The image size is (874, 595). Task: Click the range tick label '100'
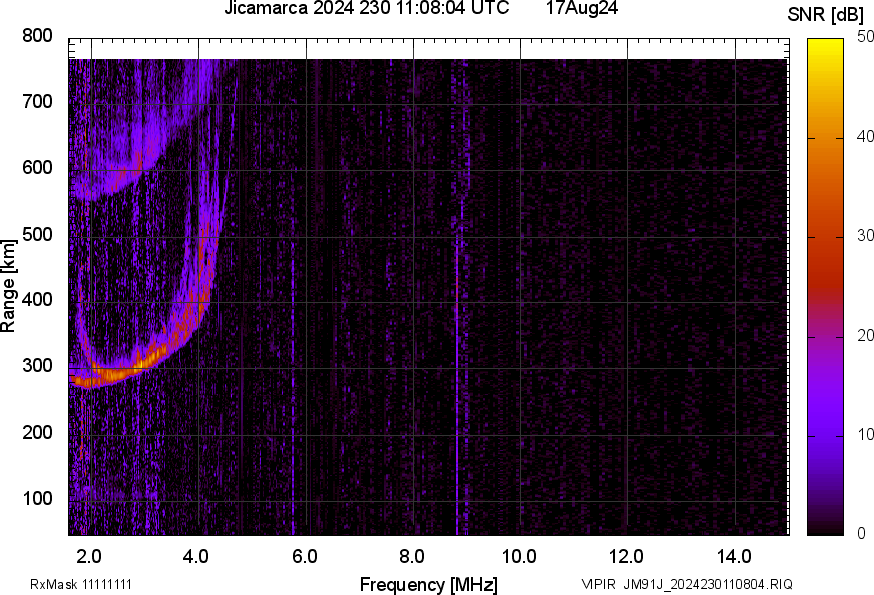coord(37,498)
